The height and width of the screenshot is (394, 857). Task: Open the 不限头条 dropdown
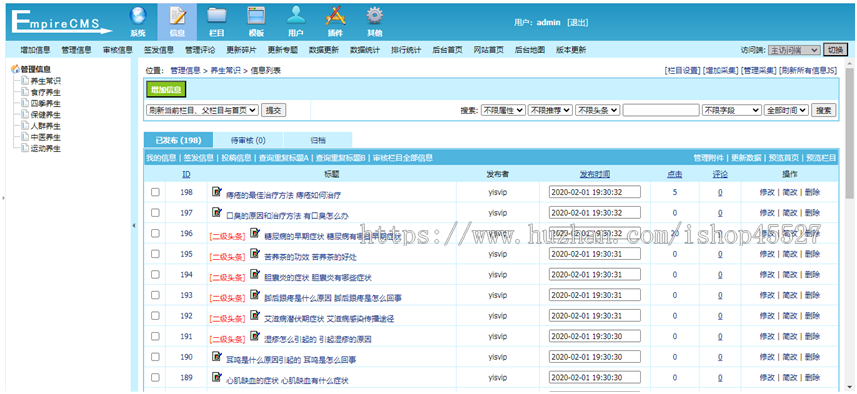point(597,110)
